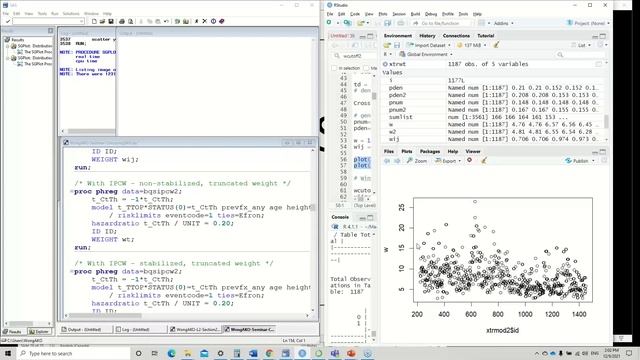Open the 137 MiB memory usage dropdown
The width and height of the screenshot is (640, 360).
point(472,45)
